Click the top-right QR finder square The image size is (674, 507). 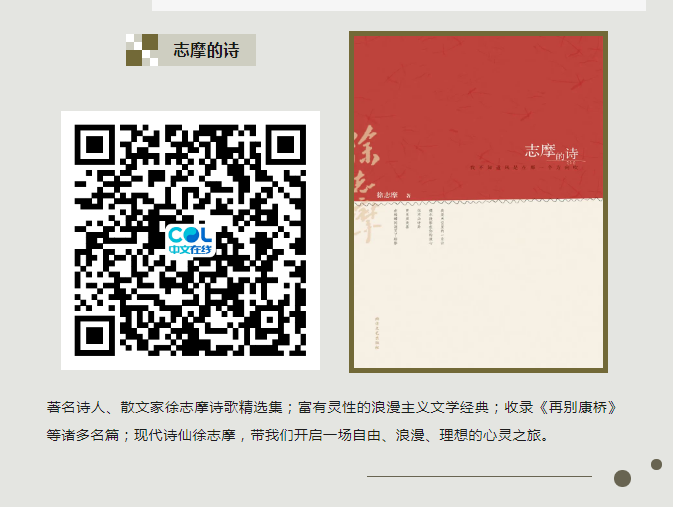click(x=286, y=145)
